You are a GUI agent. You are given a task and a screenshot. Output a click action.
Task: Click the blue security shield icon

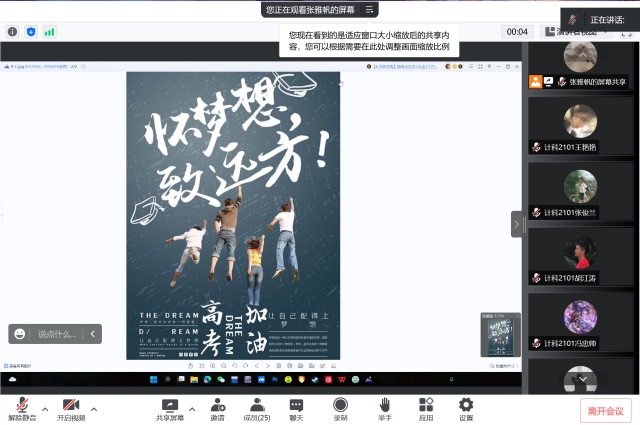31,31
